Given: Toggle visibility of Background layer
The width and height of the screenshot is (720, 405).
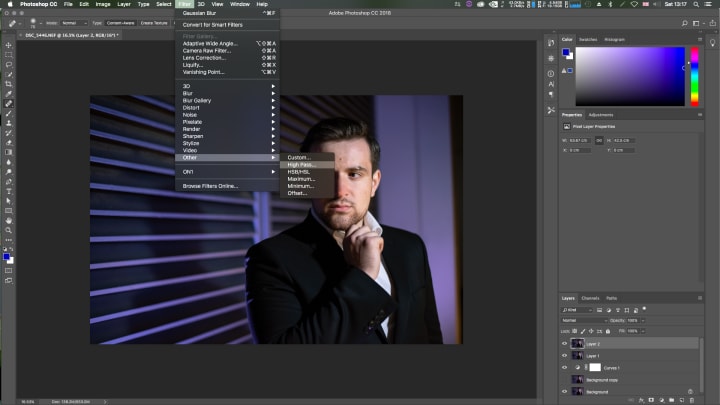Looking at the screenshot, I should click(x=564, y=391).
